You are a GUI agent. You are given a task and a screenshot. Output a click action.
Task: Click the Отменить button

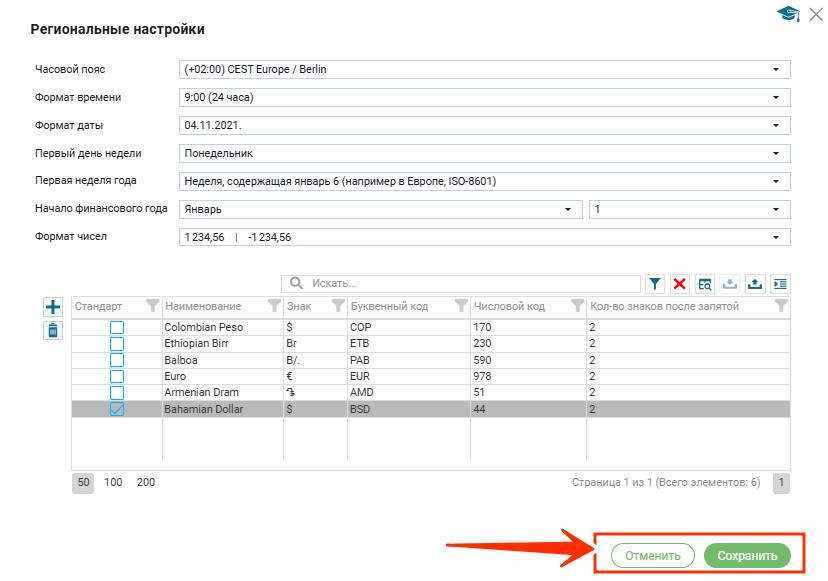(652, 555)
